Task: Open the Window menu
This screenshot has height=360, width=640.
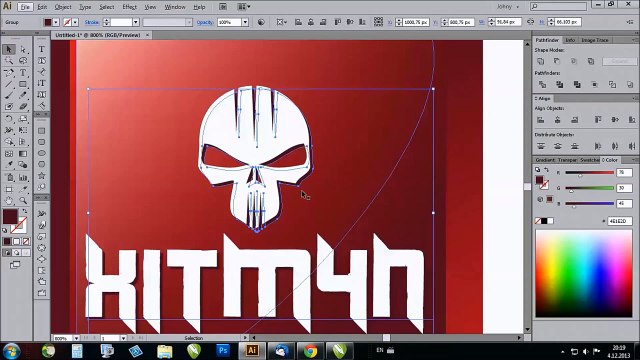Action: click(175, 7)
